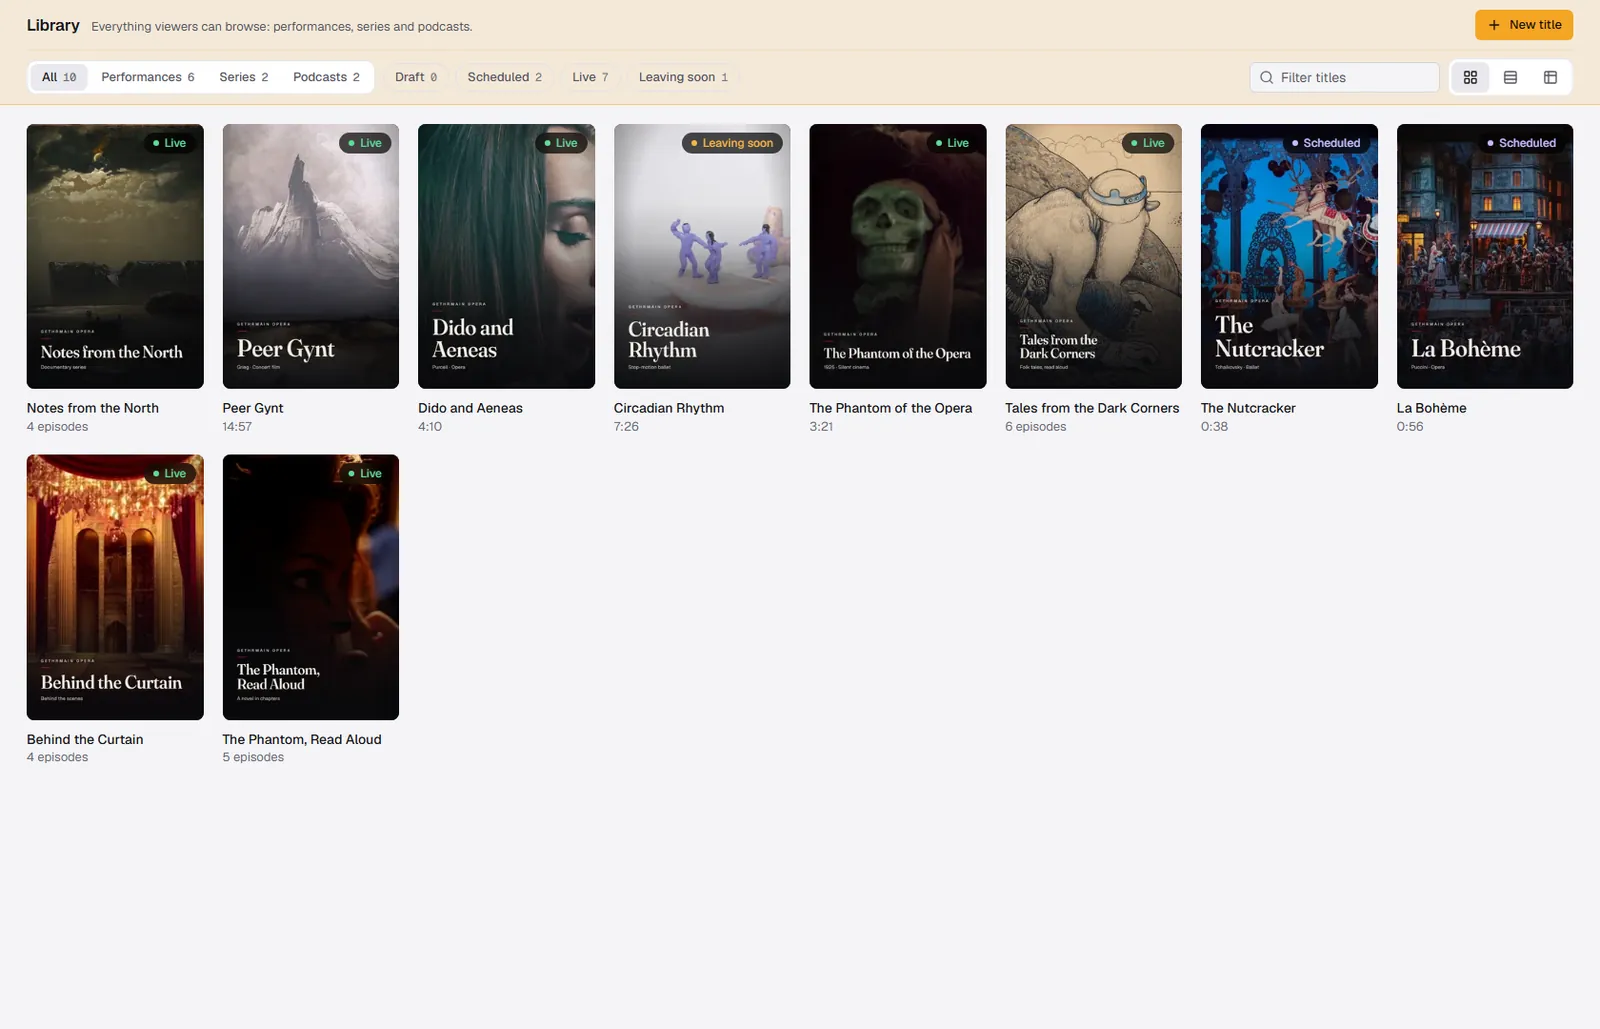Focus the Filter titles search field
Image resolution: width=1600 pixels, height=1029 pixels.
(x=1344, y=77)
